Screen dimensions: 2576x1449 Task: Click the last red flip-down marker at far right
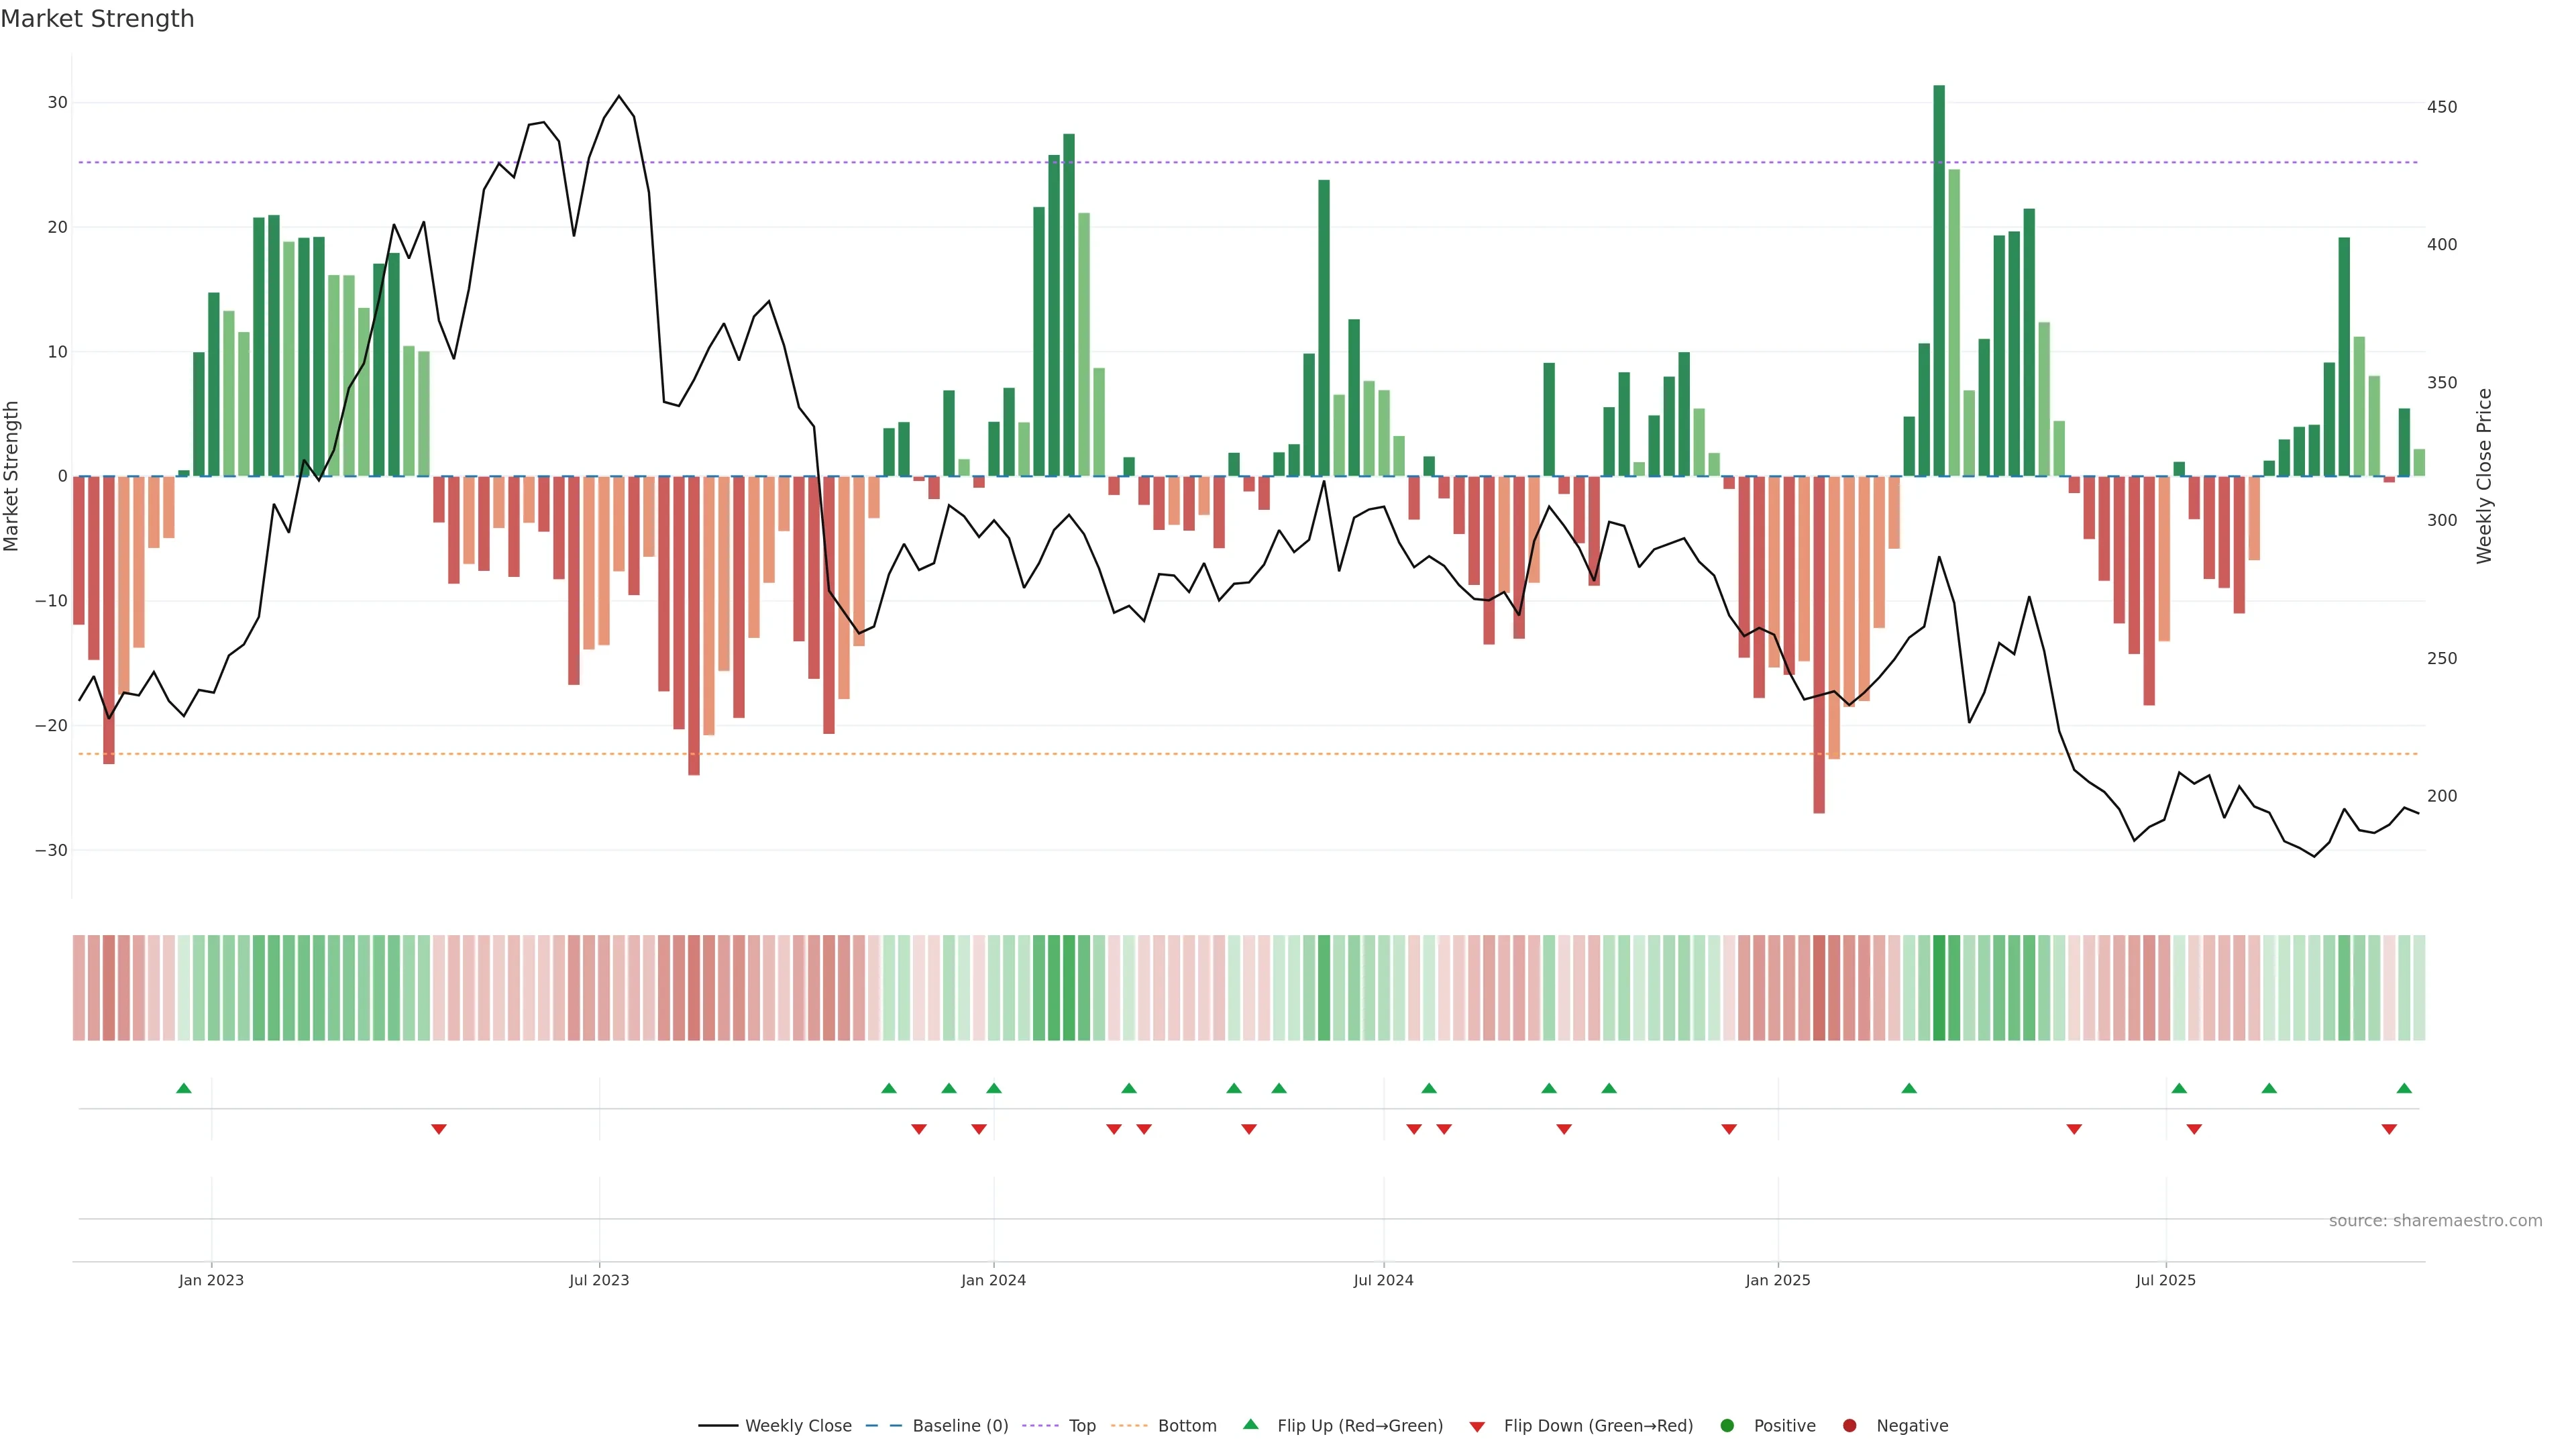coord(2389,1129)
